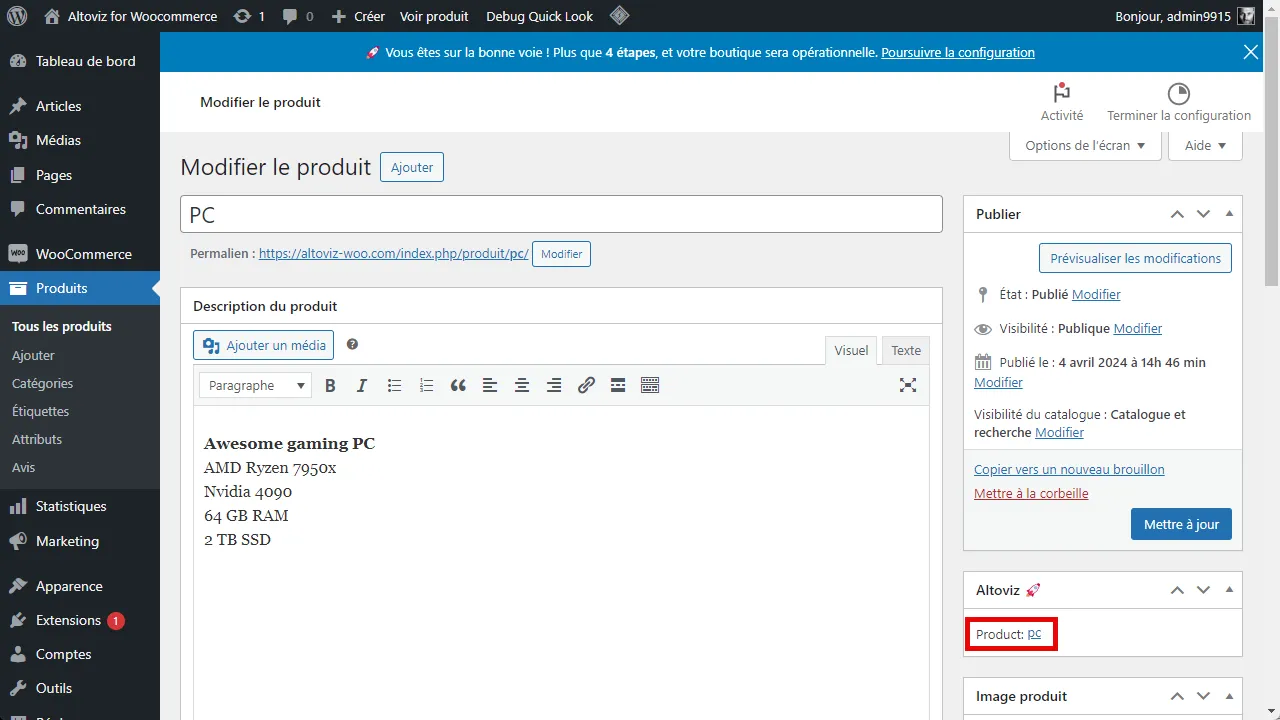The image size is (1280, 720).
Task: Click Ajouter un média button
Action: tap(263, 345)
